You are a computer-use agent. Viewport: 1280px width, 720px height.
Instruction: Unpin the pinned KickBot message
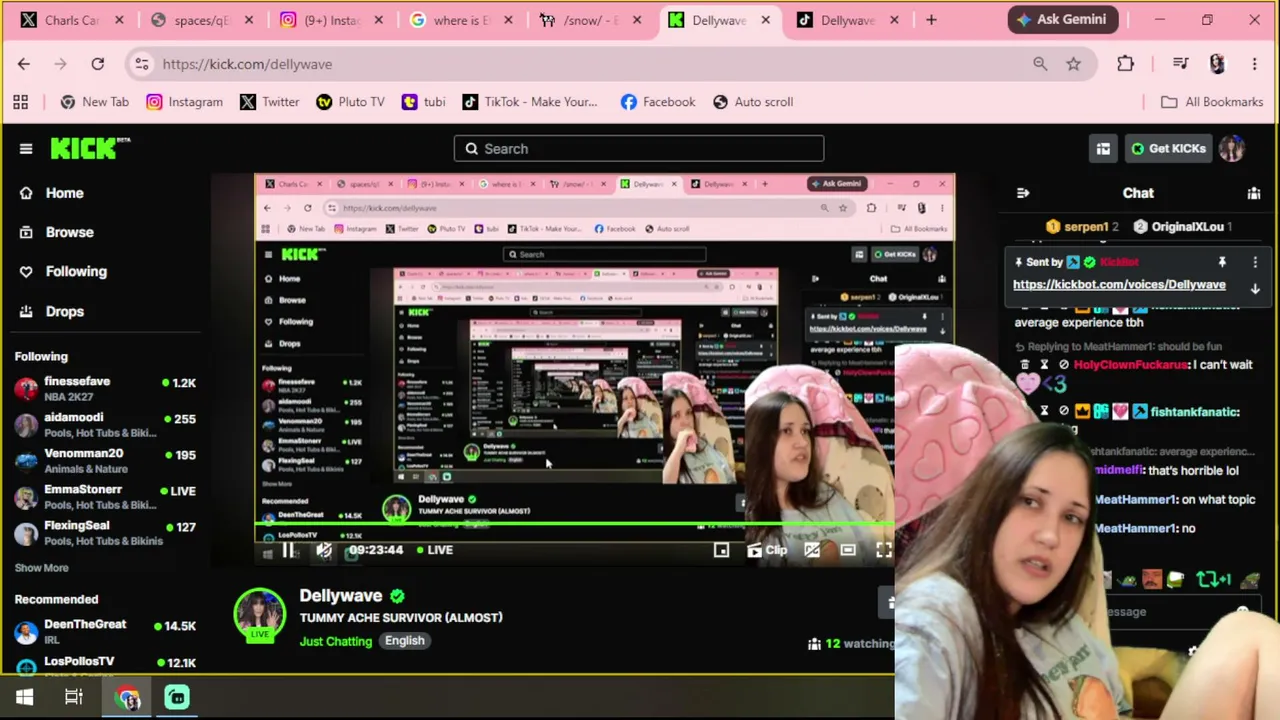[1222, 262]
